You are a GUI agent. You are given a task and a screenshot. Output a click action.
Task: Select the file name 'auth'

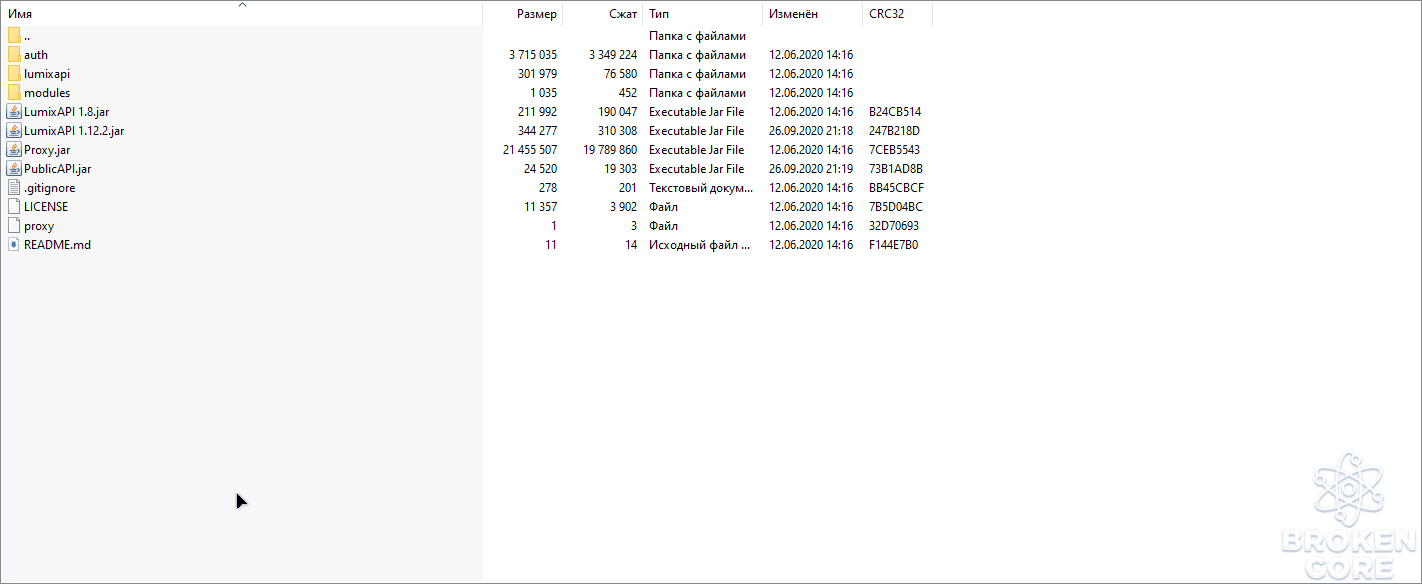pos(36,55)
